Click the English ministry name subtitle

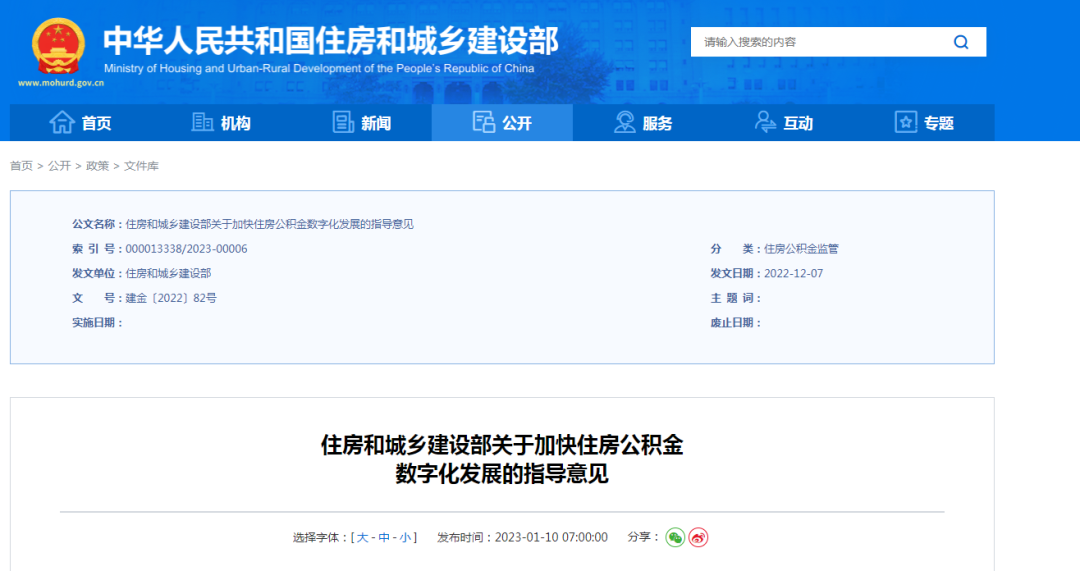coord(319,68)
